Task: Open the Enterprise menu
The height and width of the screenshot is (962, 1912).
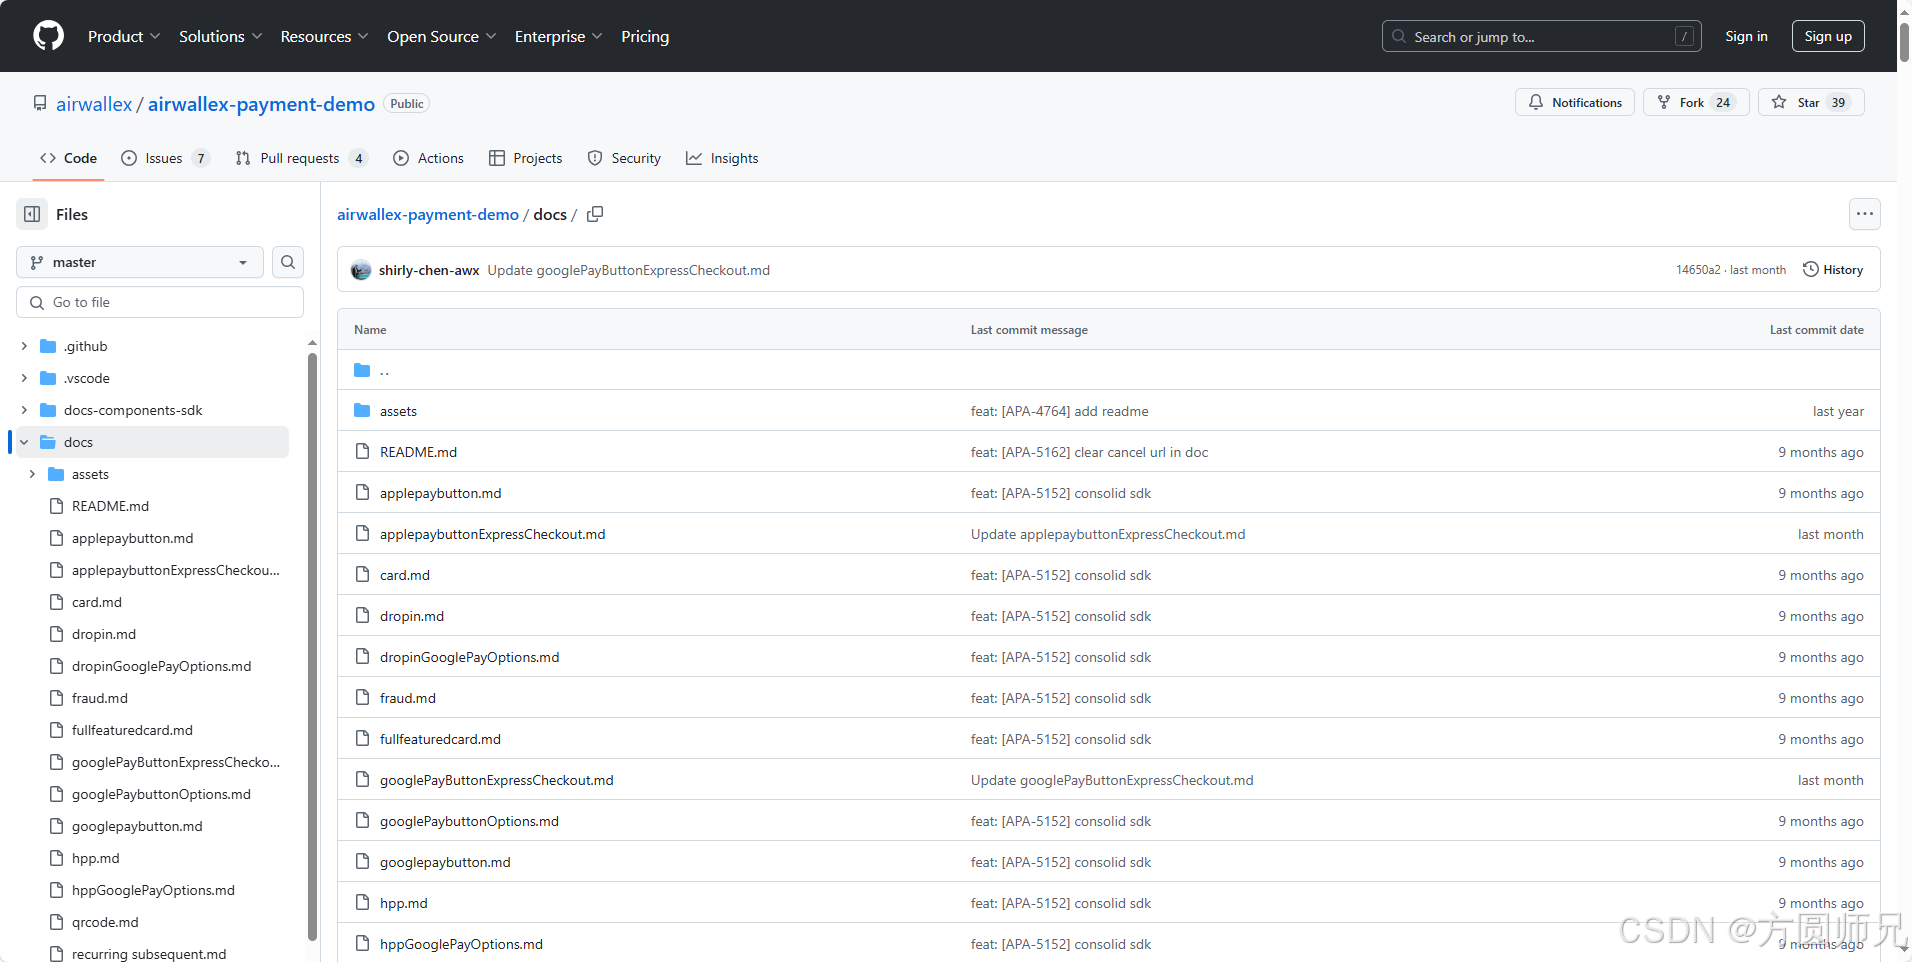Action: tap(559, 36)
